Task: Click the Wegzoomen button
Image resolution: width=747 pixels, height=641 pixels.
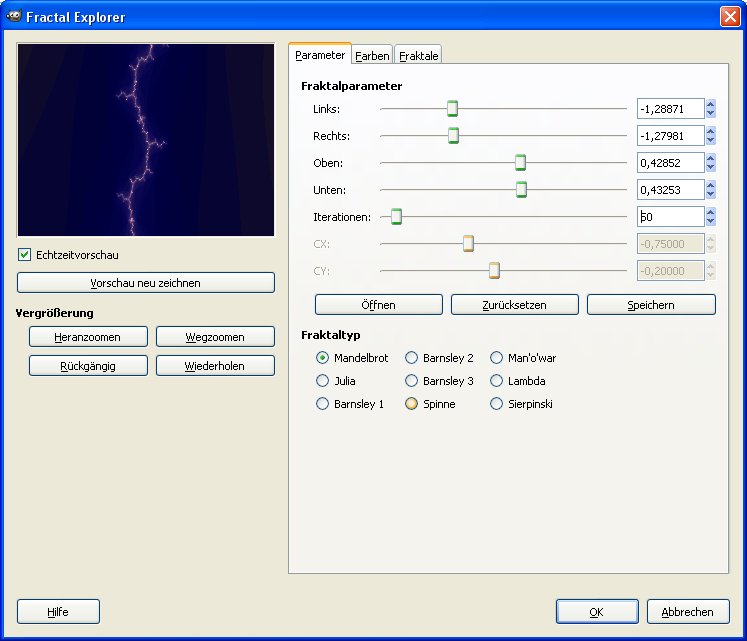Action: 215,337
